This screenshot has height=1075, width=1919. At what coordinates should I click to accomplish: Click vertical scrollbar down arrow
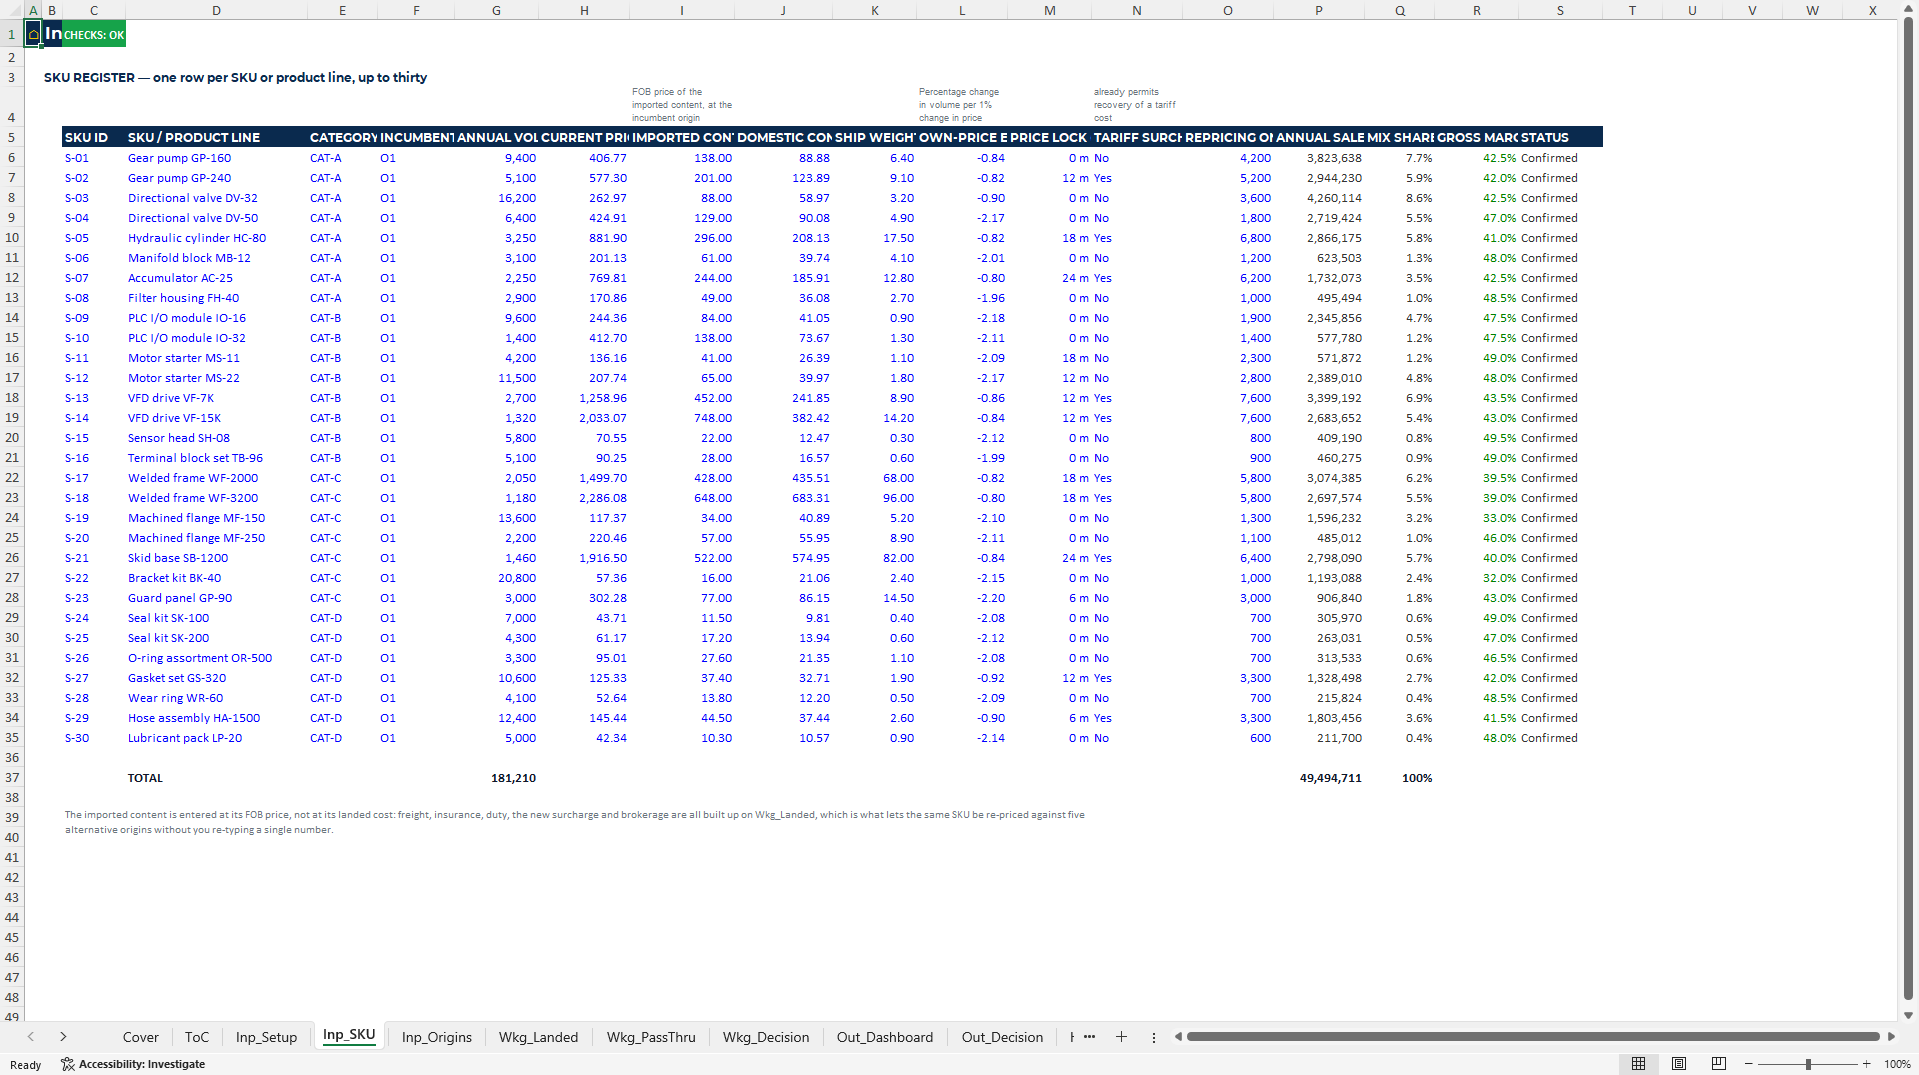(x=1908, y=1015)
